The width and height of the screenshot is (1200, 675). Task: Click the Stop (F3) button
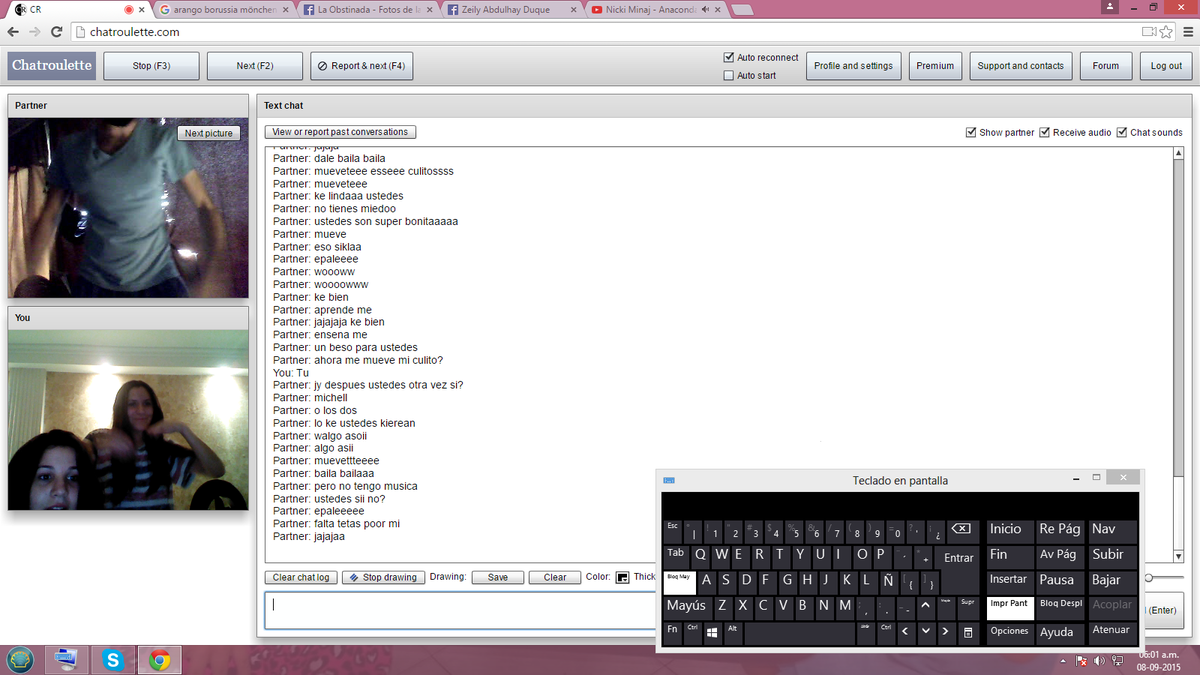(x=152, y=66)
